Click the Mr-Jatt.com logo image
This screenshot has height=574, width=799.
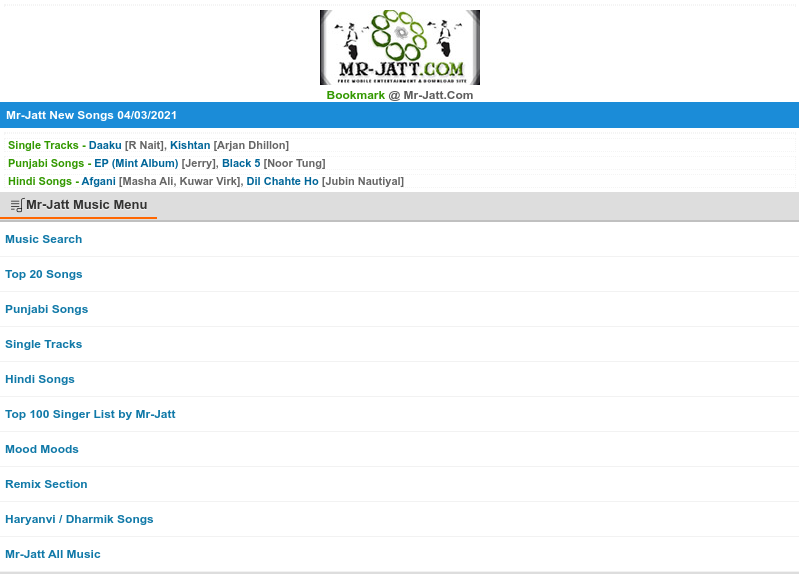400,47
